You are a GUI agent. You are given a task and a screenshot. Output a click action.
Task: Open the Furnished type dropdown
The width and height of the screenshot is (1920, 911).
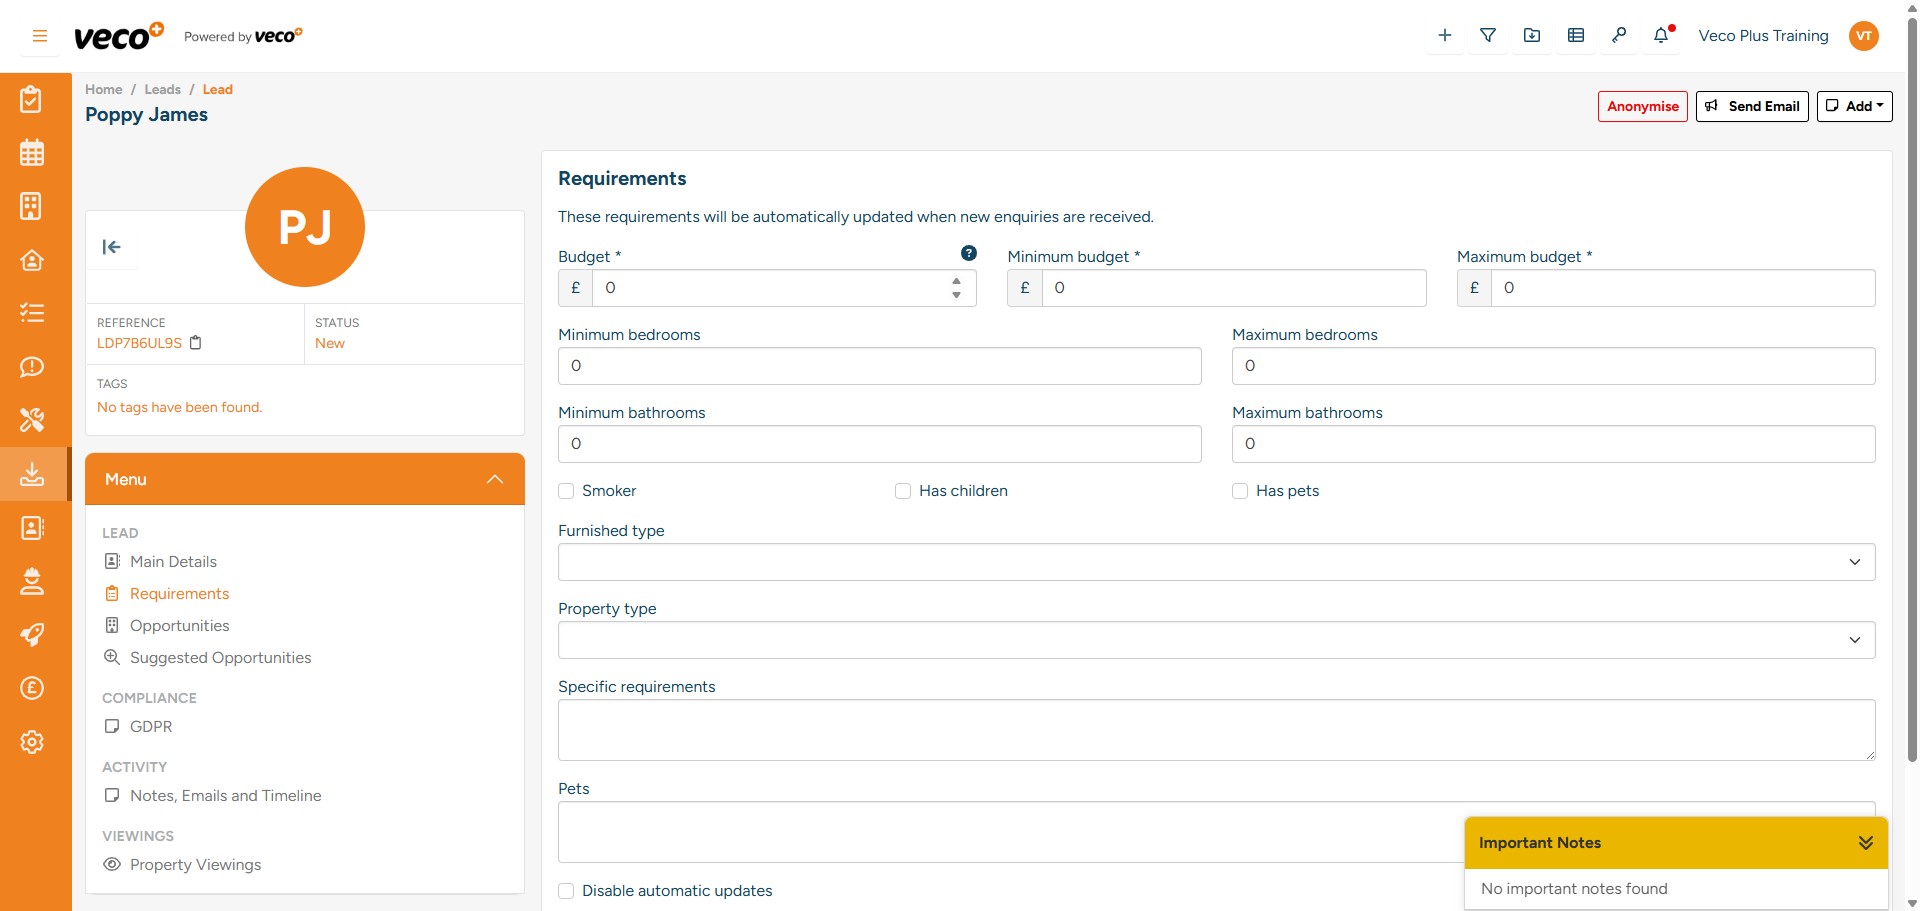tap(1856, 562)
